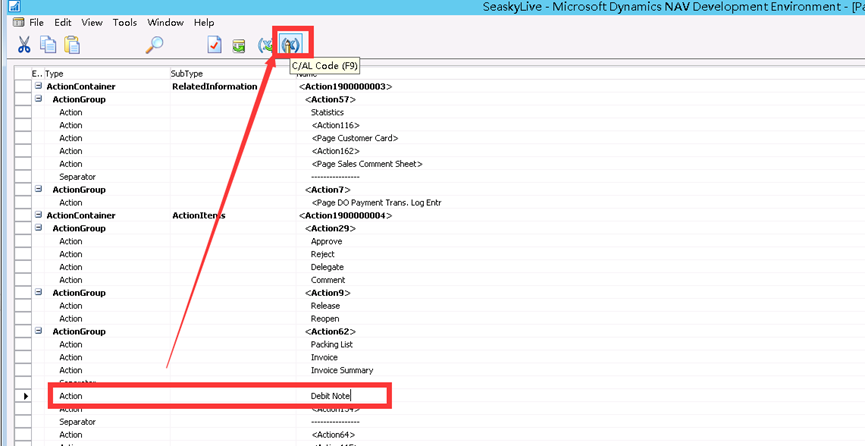Click the E.. column header

point(37,73)
